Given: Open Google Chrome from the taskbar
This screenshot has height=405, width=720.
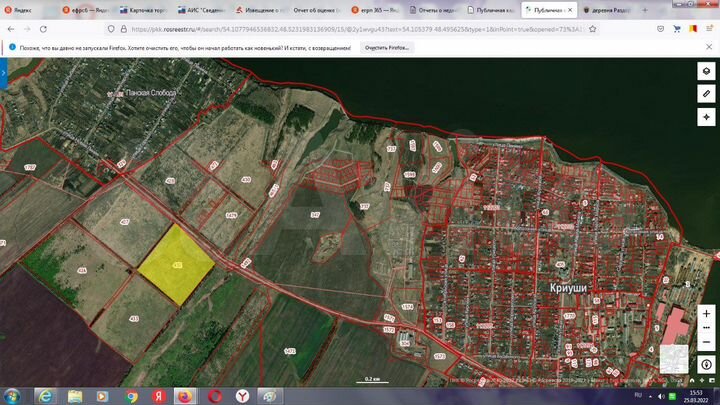Looking at the screenshot, I should point(131,395).
